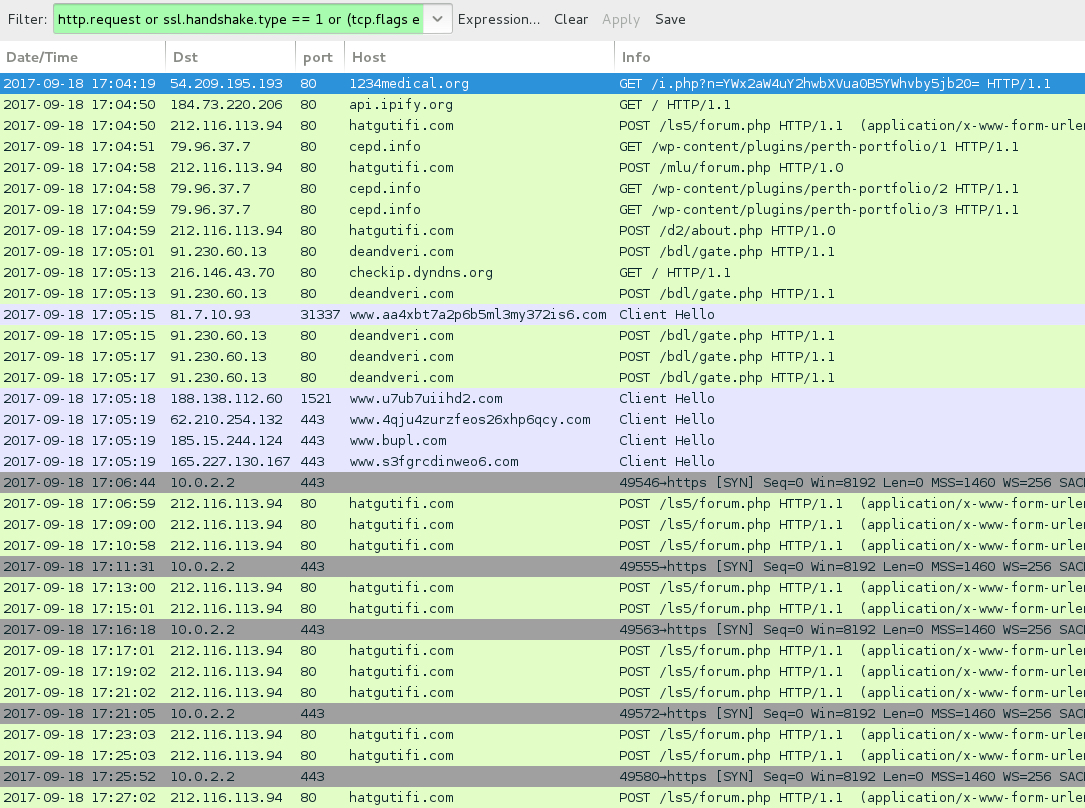Click the display filter input field
1085x808 pixels.
(239, 19)
